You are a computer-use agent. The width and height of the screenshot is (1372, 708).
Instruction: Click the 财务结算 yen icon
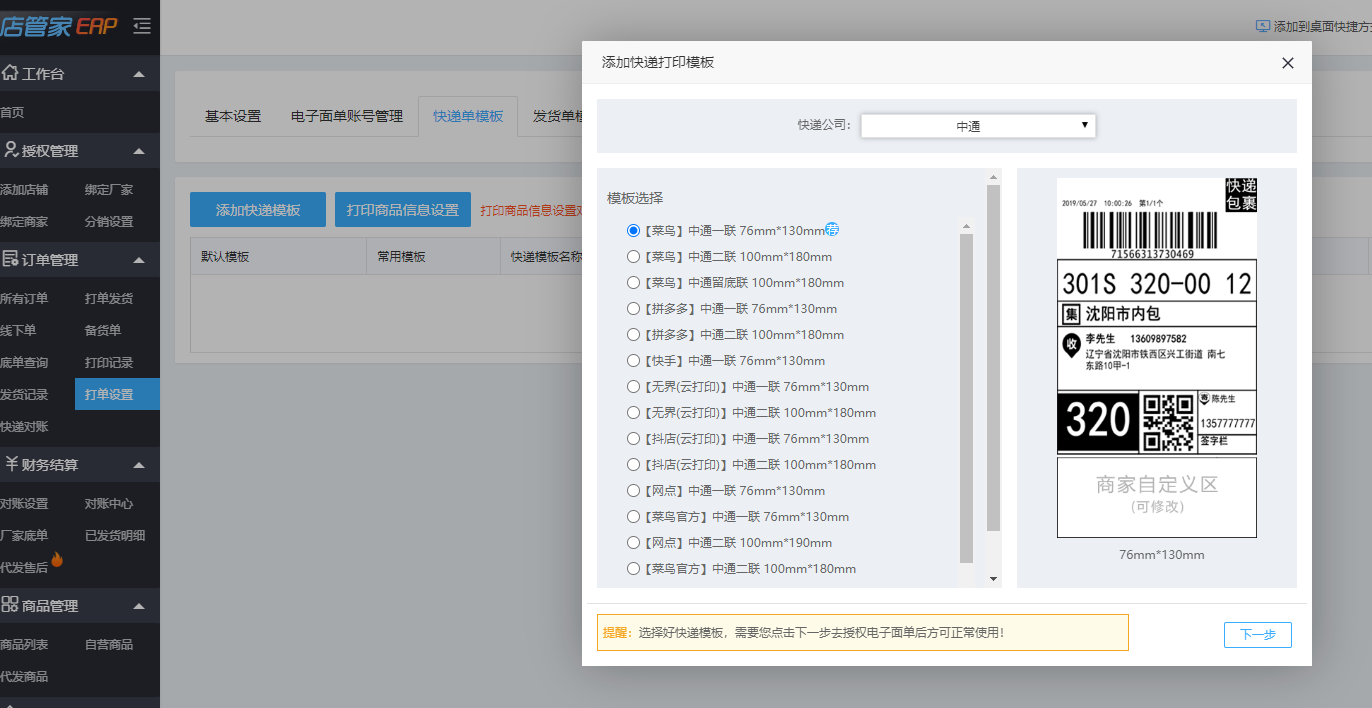coord(10,464)
